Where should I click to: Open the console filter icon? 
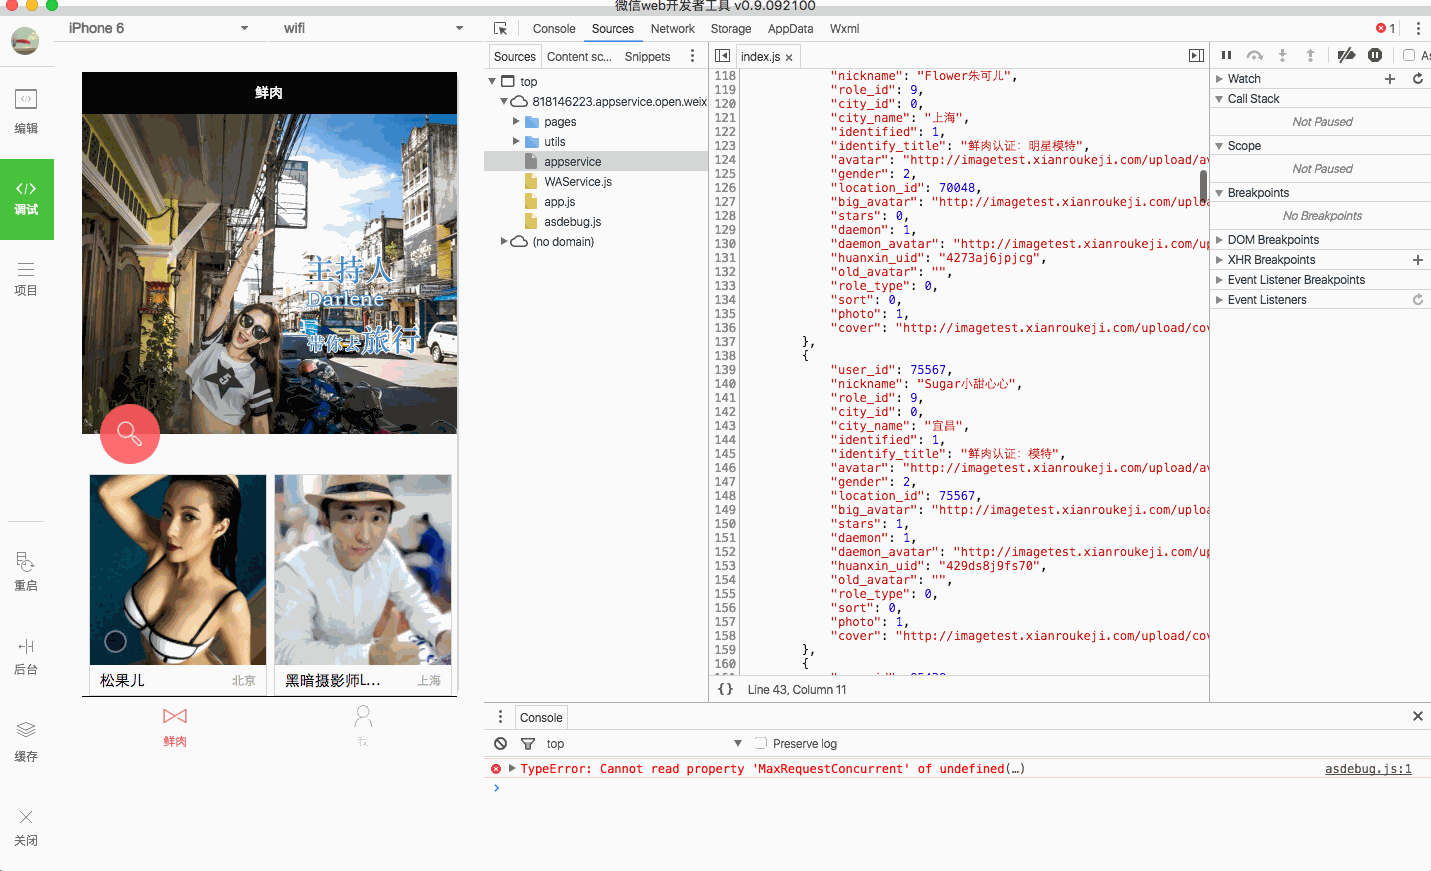point(528,743)
